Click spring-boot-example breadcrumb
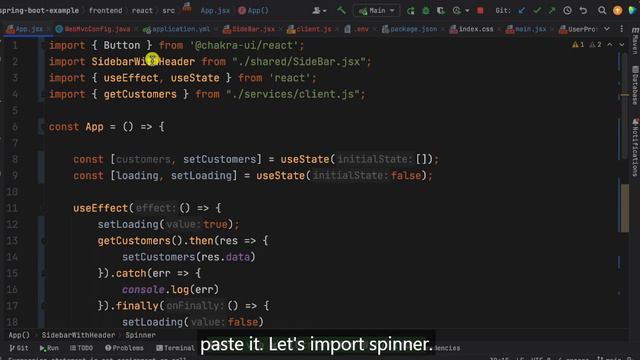Screen dimensions: 640x360 (x=39, y=11)
